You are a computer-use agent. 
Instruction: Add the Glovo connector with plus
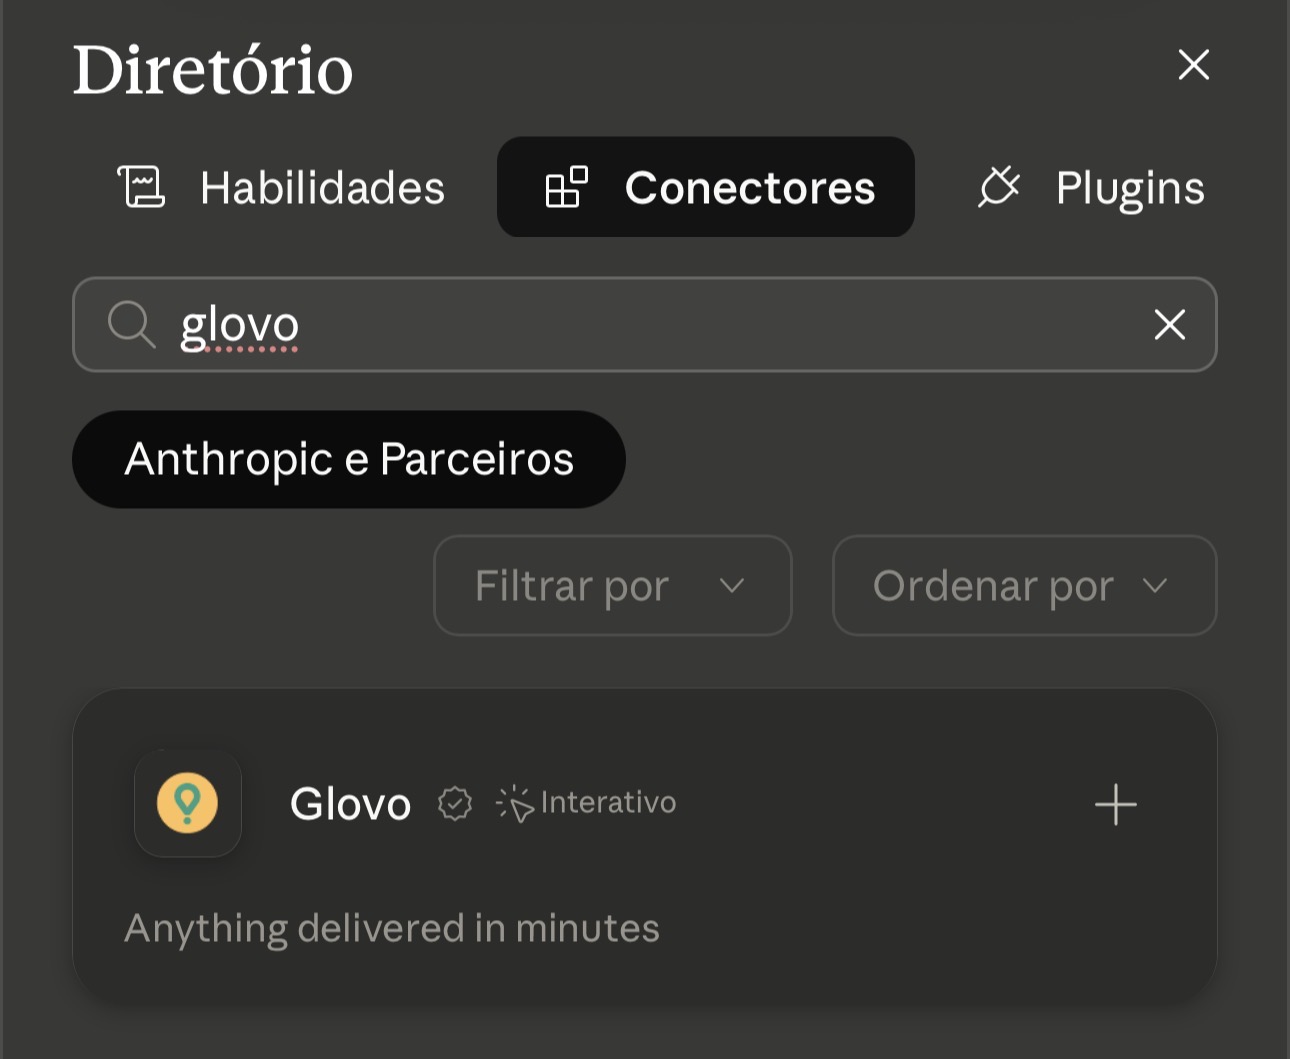1115,804
